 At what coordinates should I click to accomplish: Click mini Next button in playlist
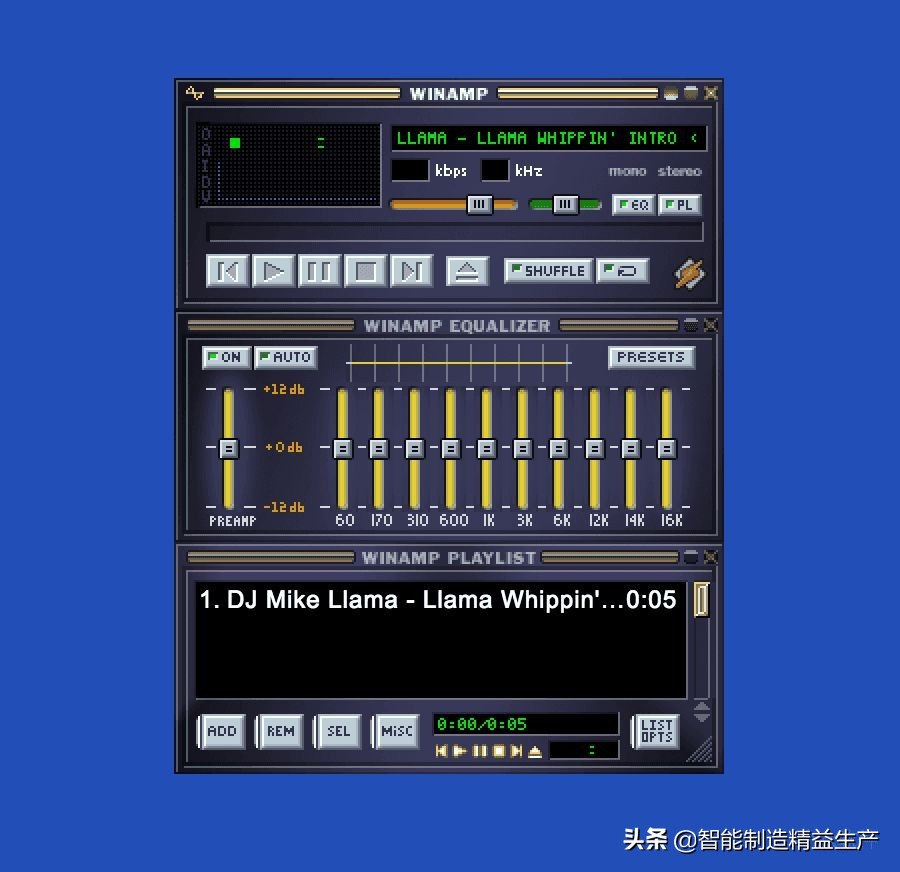(517, 750)
